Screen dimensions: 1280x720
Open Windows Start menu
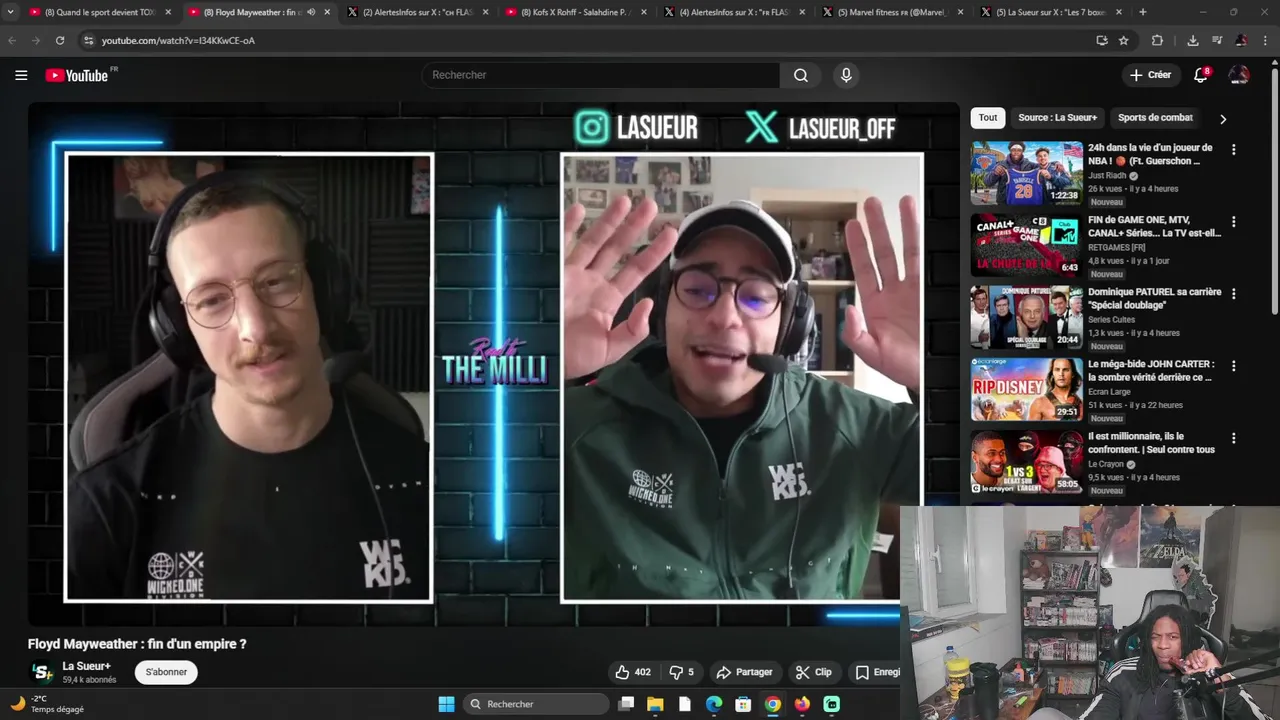coord(446,704)
